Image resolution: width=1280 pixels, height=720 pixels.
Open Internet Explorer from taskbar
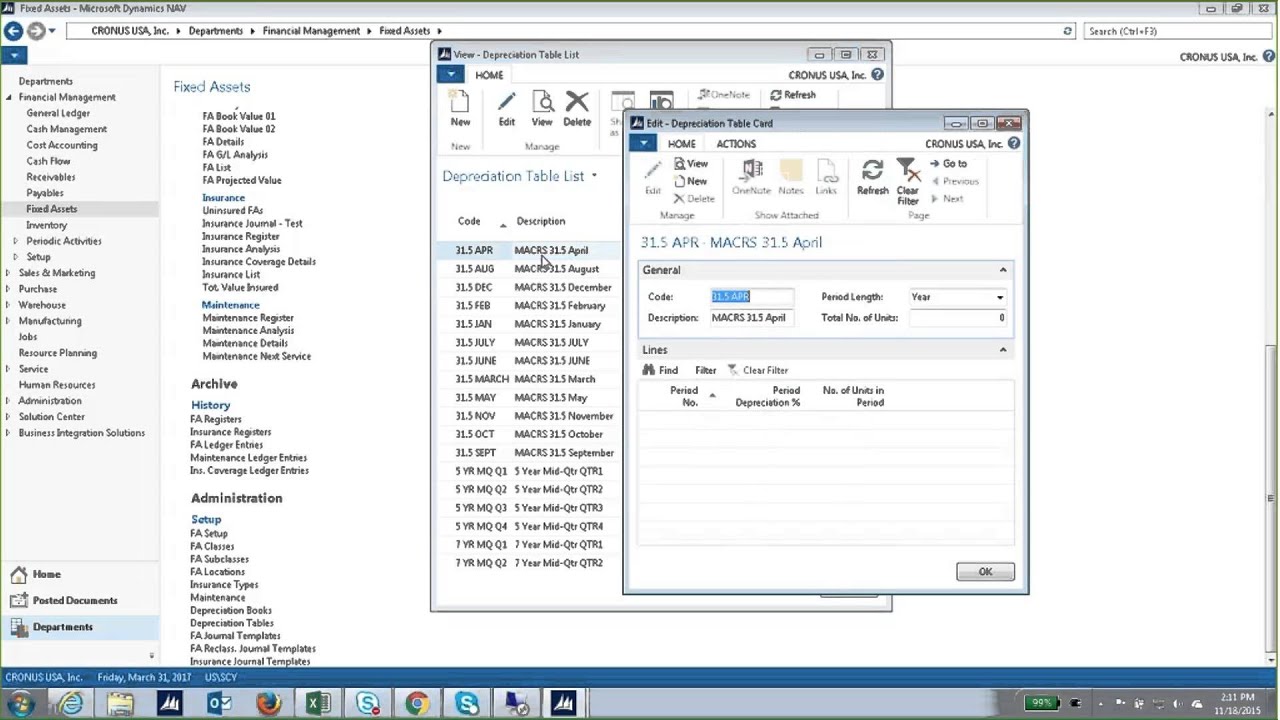click(71, 704)
